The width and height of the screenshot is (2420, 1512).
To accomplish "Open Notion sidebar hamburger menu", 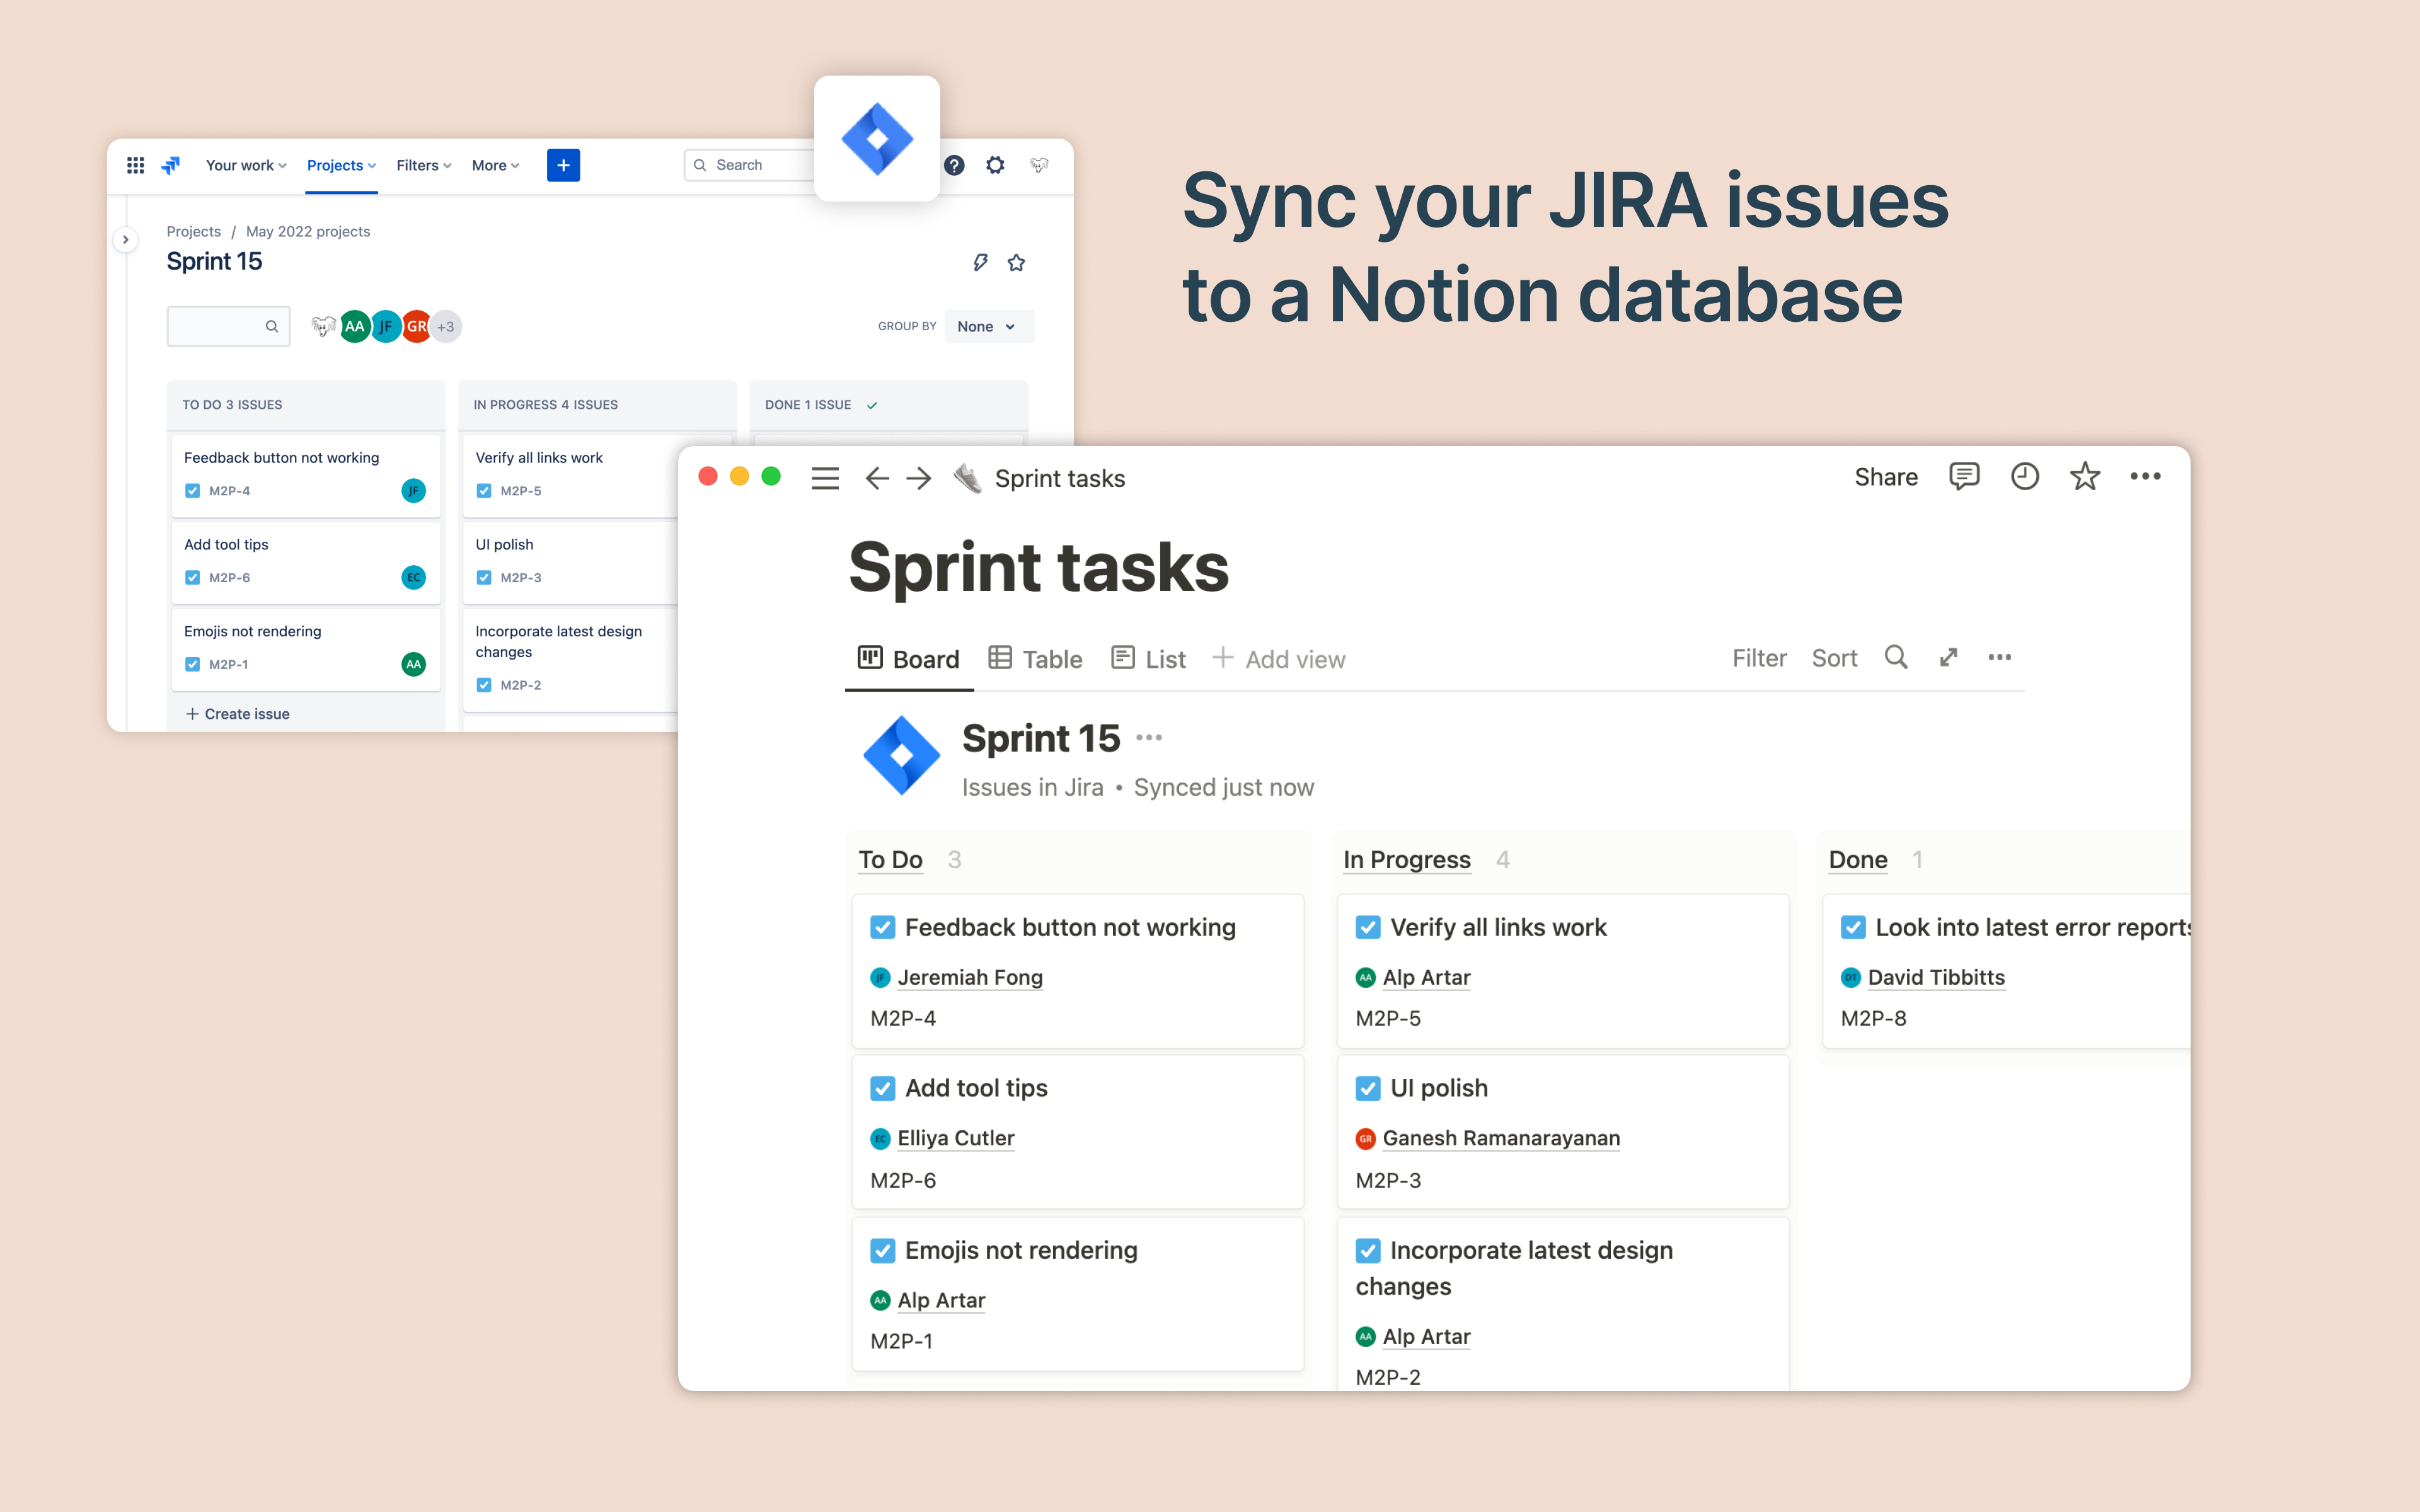I will pyautogui.click(x=825, y=478).
